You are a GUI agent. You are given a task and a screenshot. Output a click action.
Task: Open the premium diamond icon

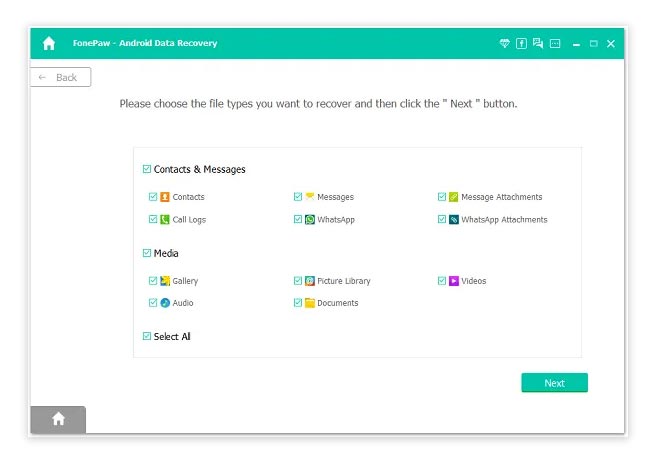tap(504, 43)
